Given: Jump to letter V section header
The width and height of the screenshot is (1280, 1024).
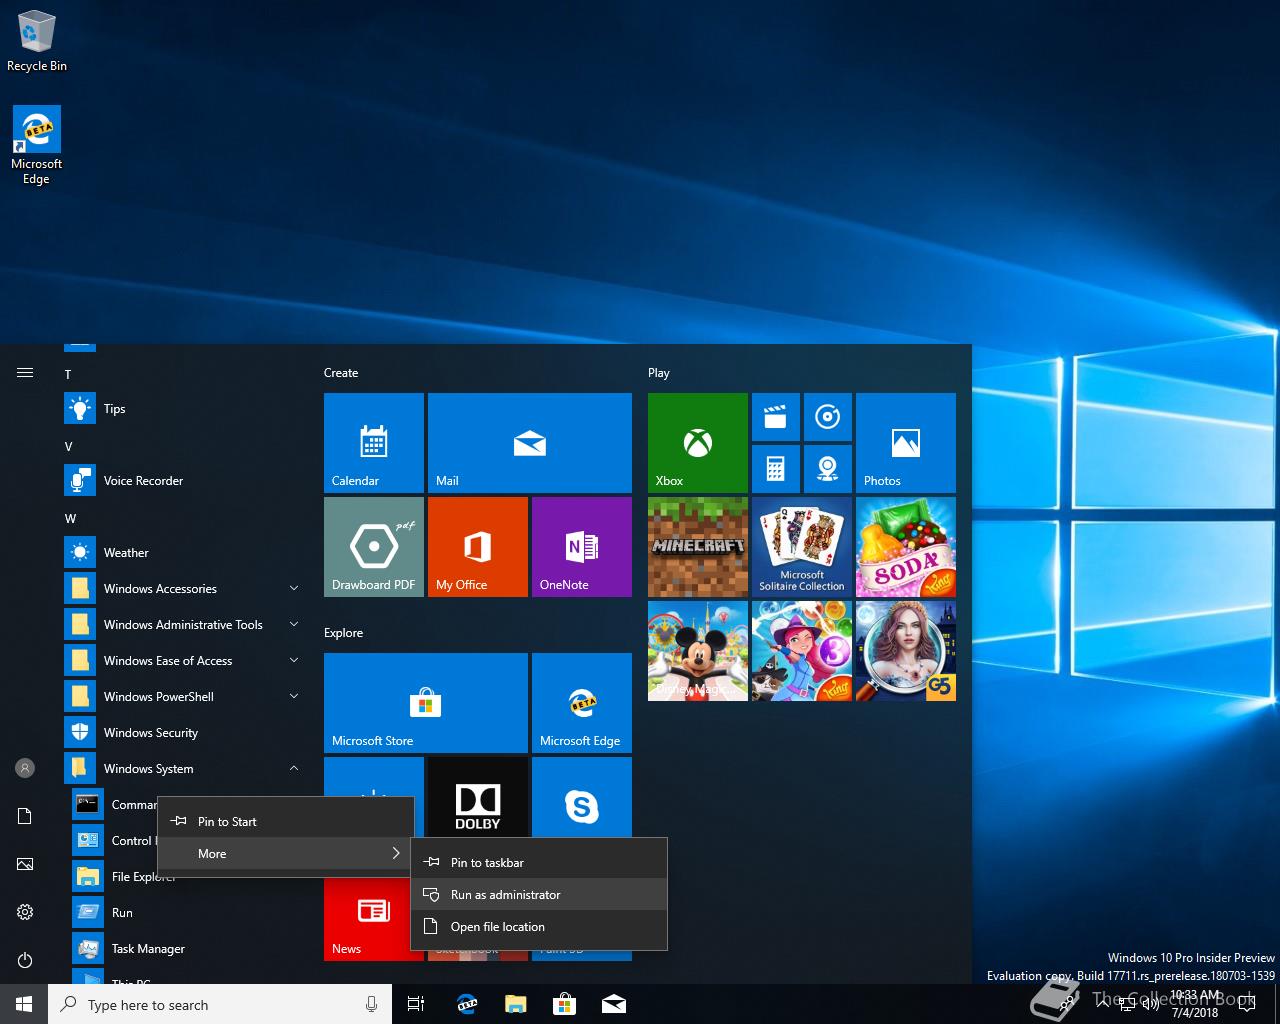Looking at the screenshot, I should (68, 446).
